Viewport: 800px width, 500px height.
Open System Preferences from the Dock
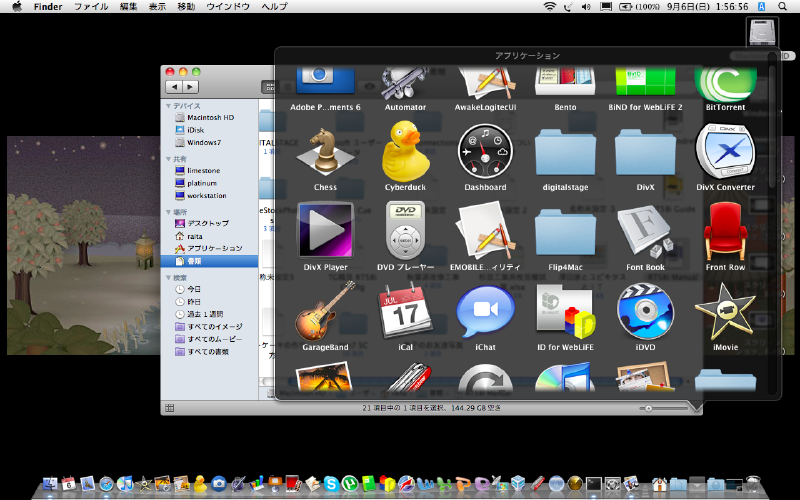(612, 483)
